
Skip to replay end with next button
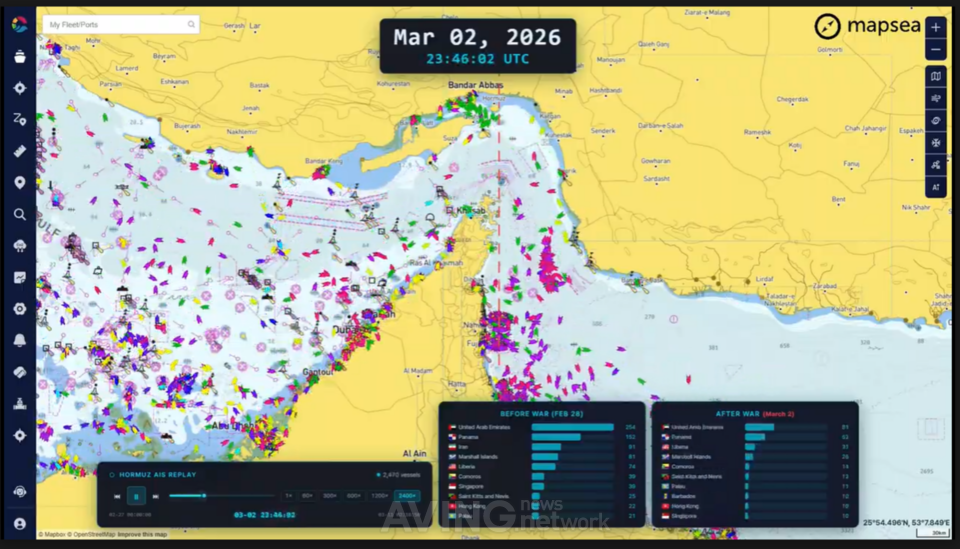[x=155, y=496]
